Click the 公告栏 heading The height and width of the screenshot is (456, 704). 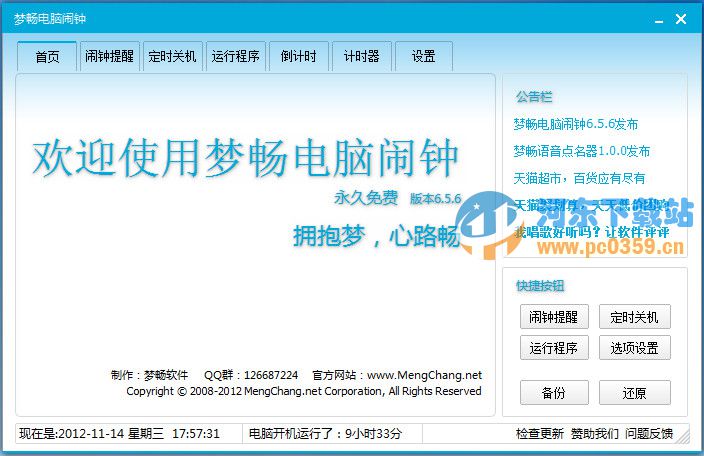coord(534,97)
